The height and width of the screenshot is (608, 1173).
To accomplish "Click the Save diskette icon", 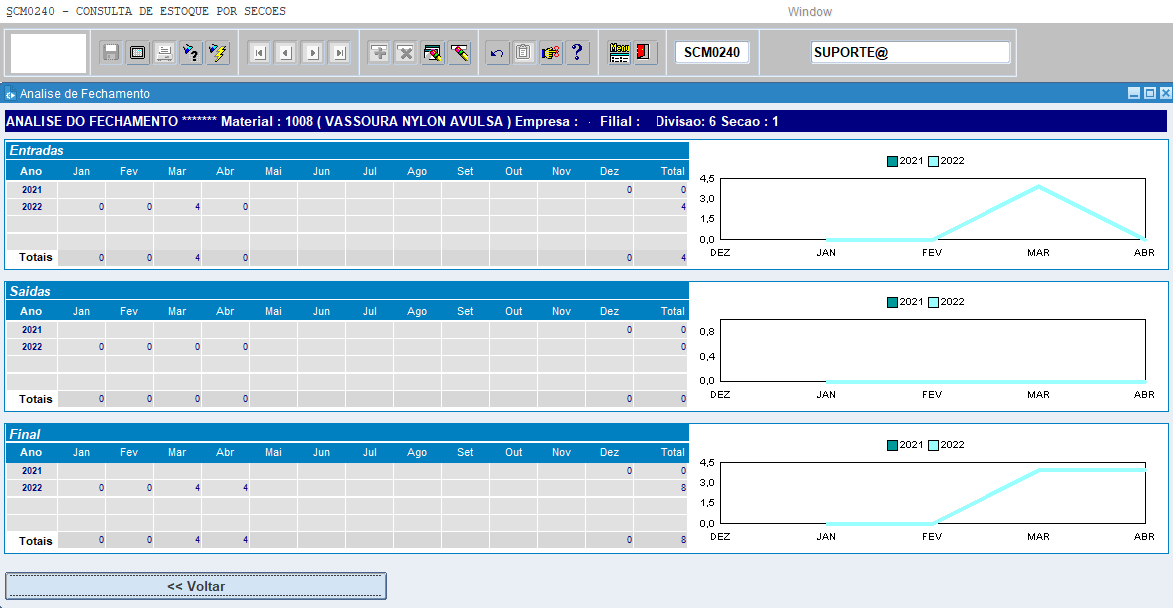I will click(111, 52).
